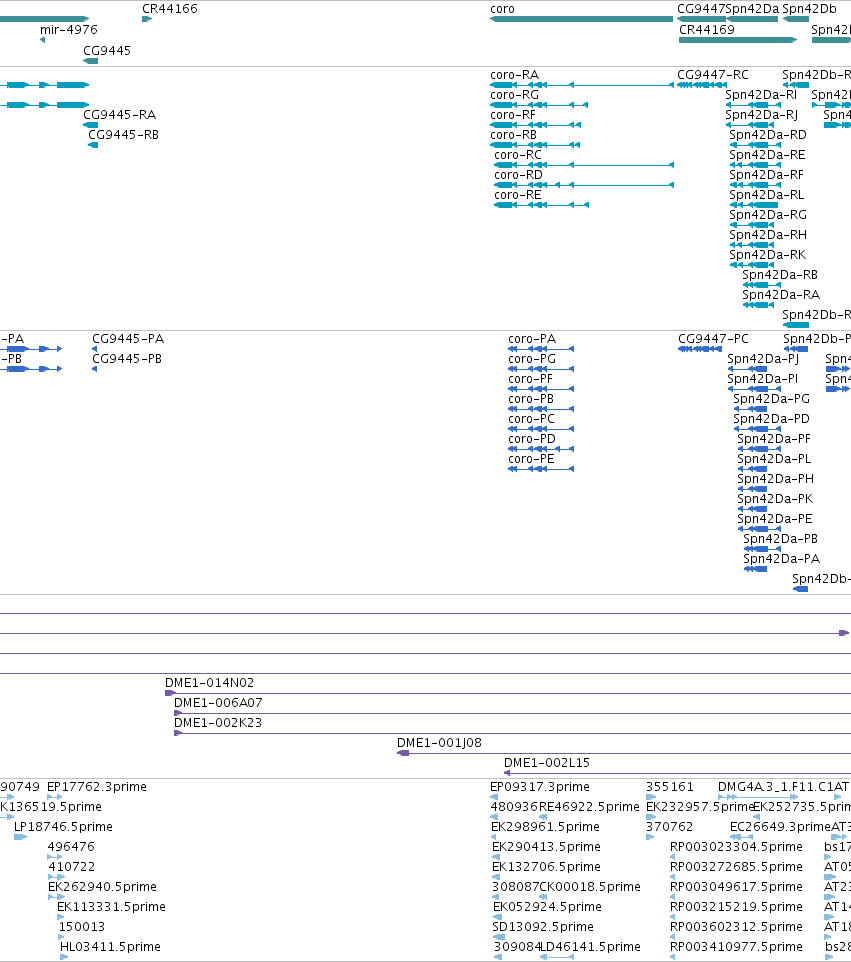Viewport: 851px width, 962px height.
Task: Click the CG9447-RC transcript label
Action: point(713,75)
